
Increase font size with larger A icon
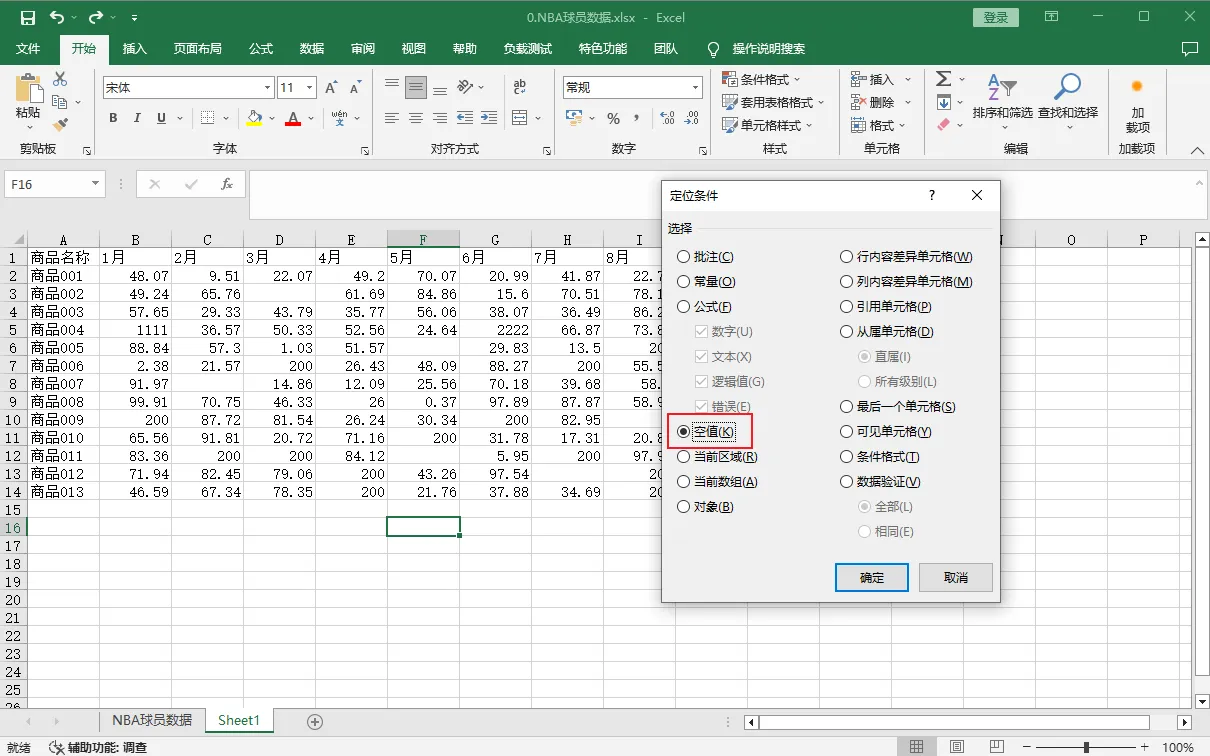tap(331, 88)
